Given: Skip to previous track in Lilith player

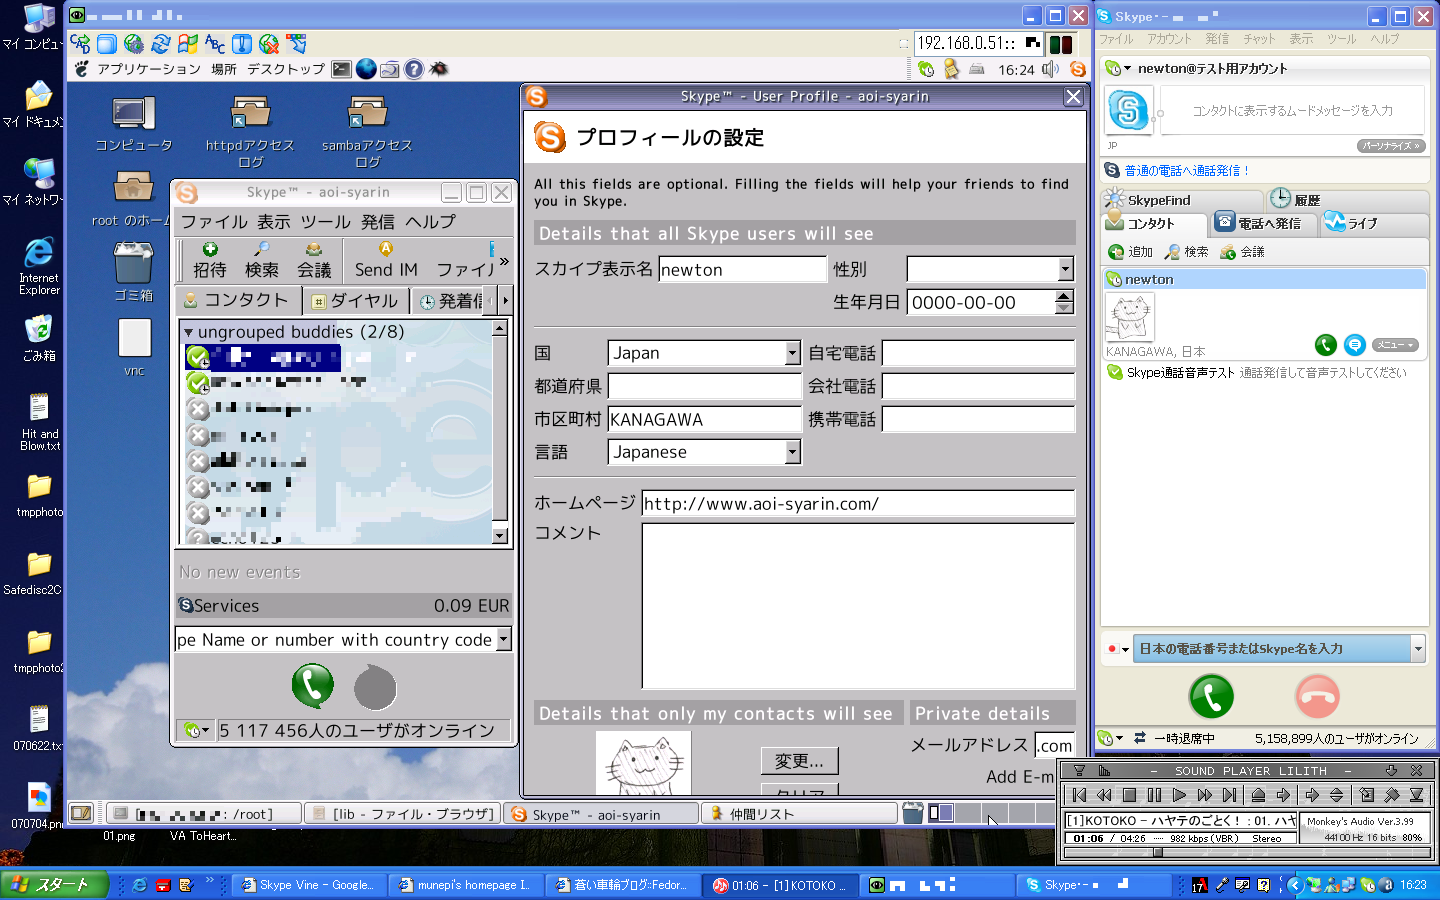Looking at the screenshot, I should coord(1079,795).
